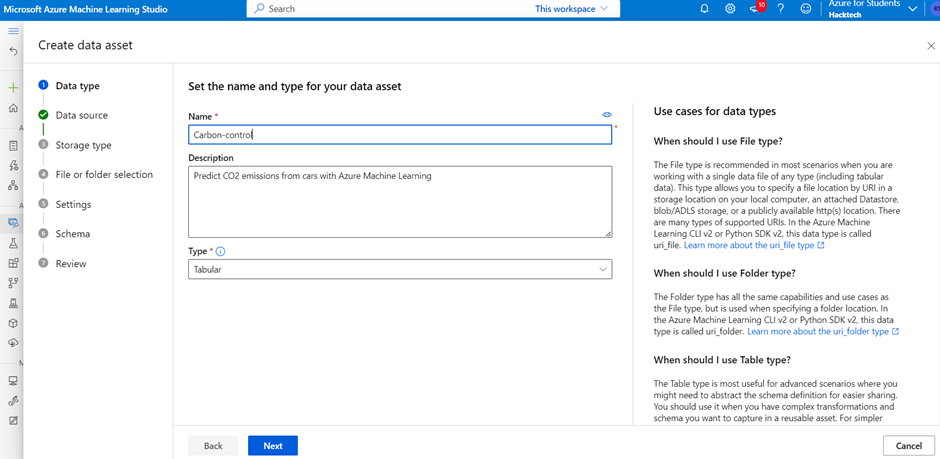Click the Next button

pyautogui.click(x=273, y=446)
